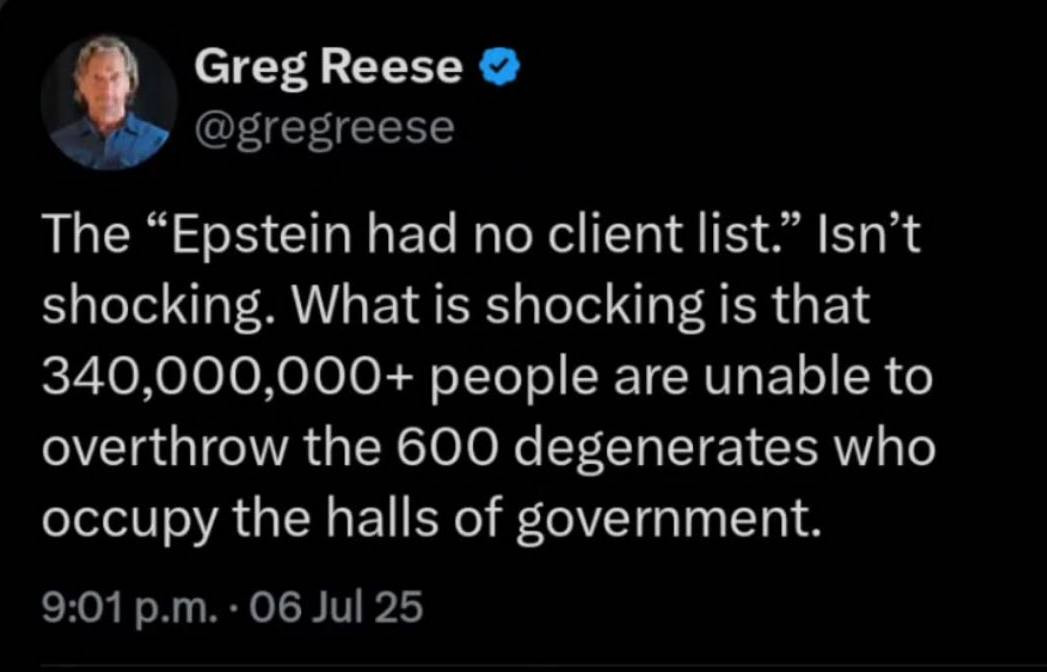Open the @gregreese handle link
Screen dimensions: 1047x672
point(324,128)
